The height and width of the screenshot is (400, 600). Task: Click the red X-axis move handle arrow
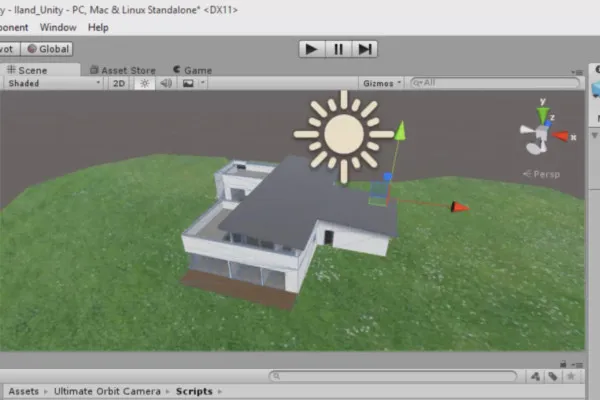click(x=460, y=207)
